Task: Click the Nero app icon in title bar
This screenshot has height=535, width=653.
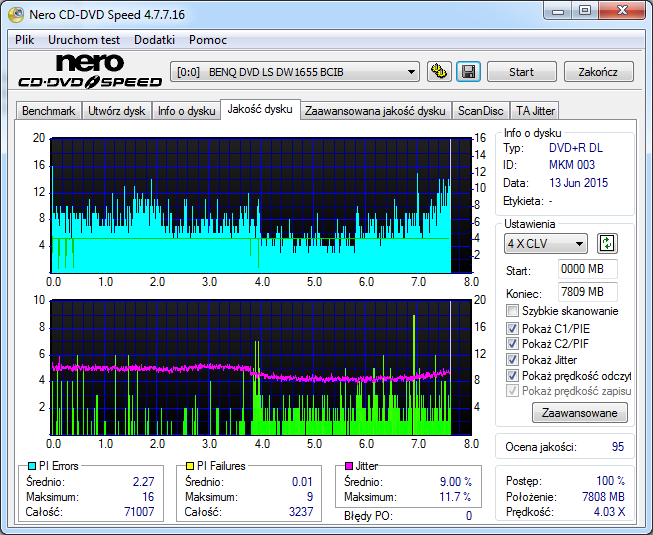Action: pos(16,15)
